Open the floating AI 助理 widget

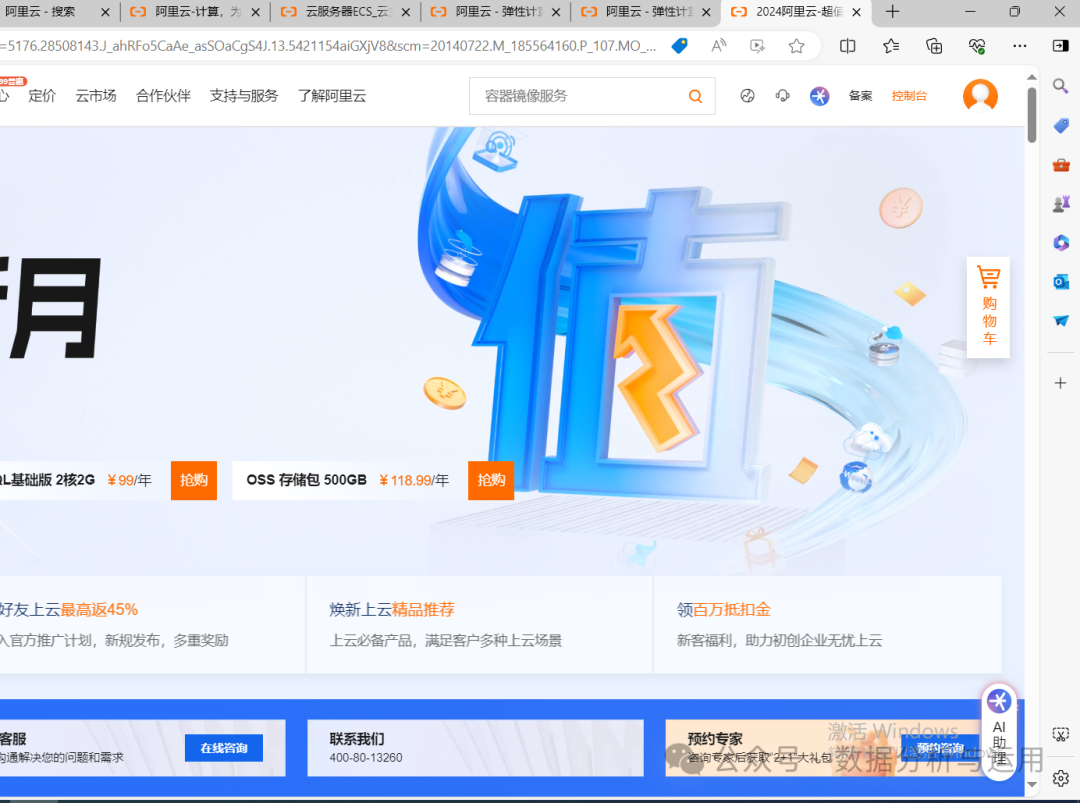(x=999, y=731)
